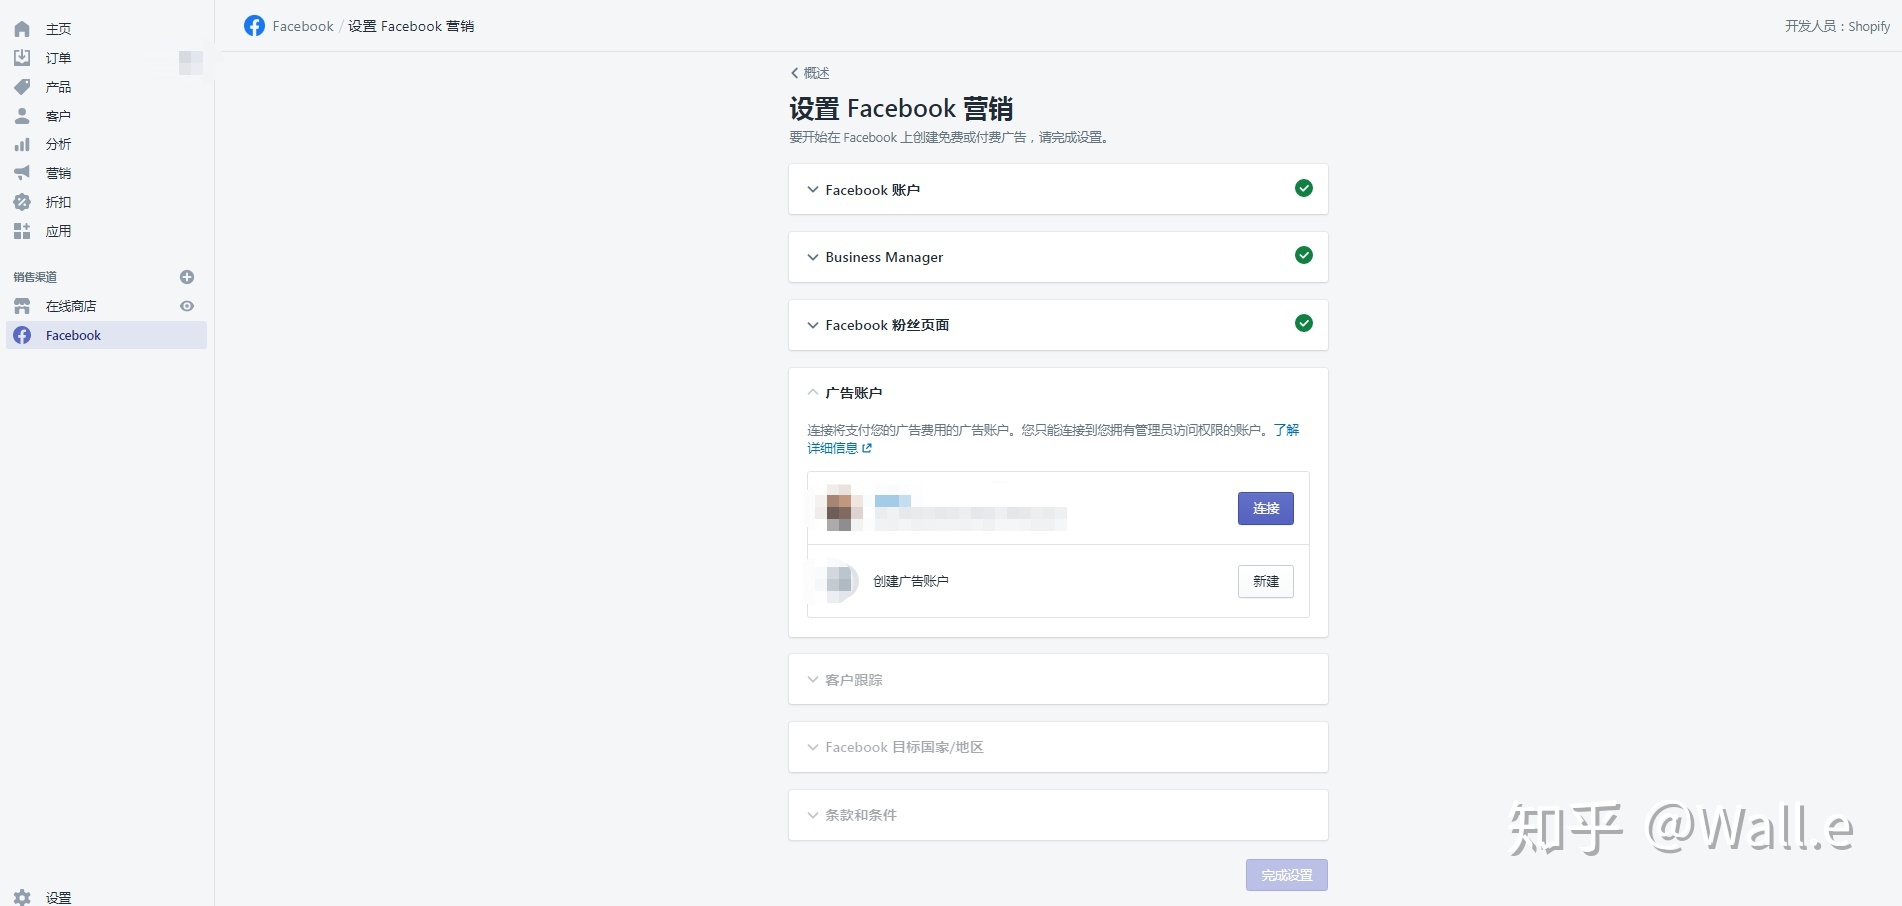Click the 销售渠道 section heading
Screen dimensions: 1902x906
[x=35, y=277]
